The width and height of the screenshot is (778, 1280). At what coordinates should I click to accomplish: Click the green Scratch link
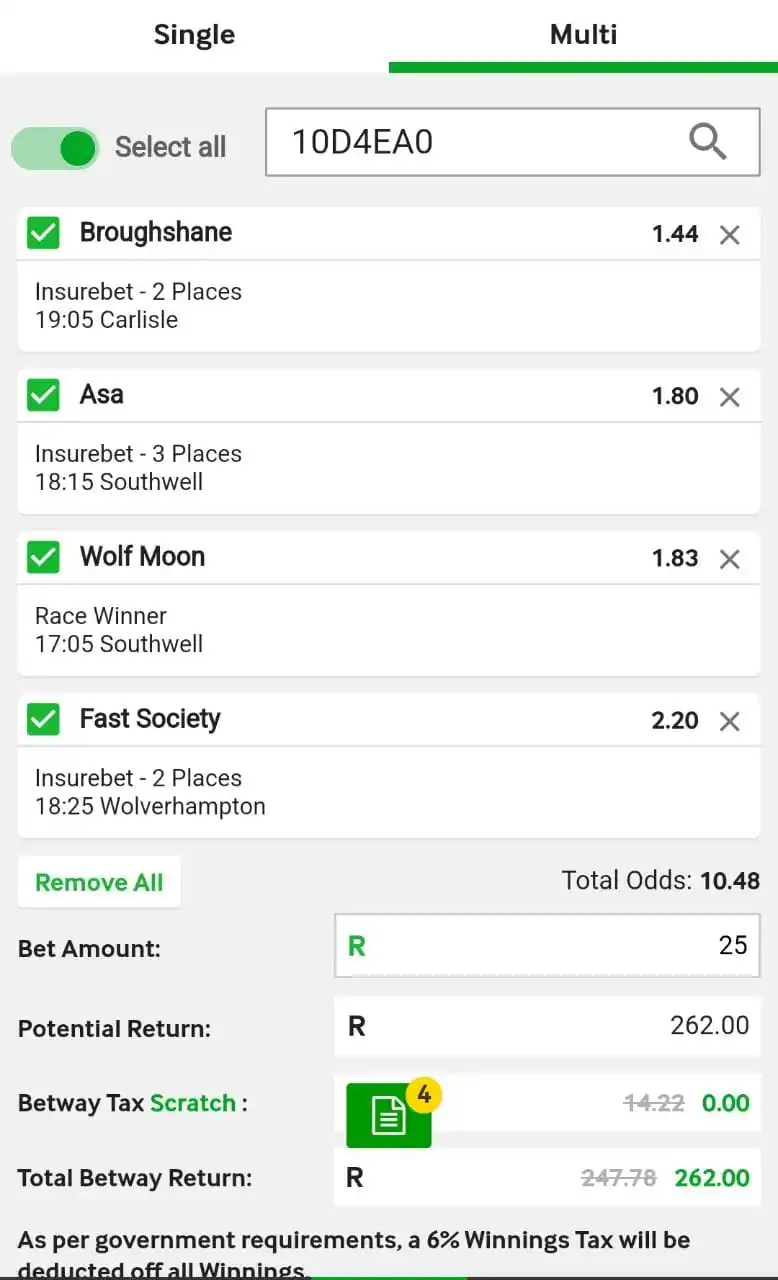pos(193,1103)
